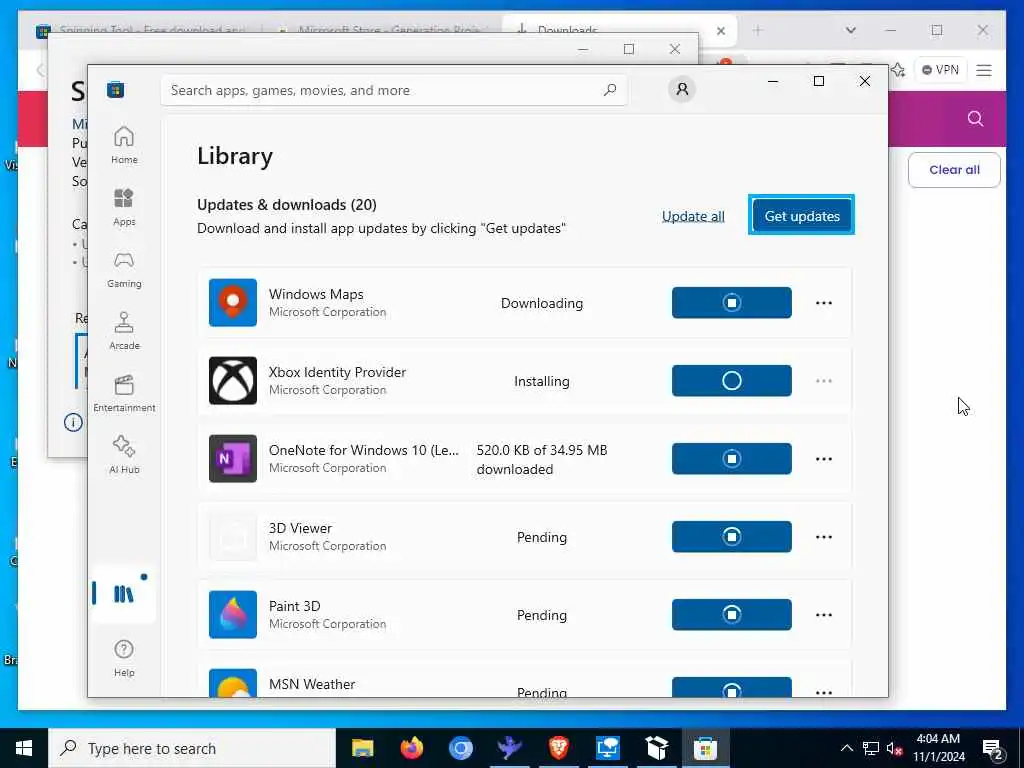1024x768 pixels.
Task: Click the OneNote app icon
Action: pyautogui.click(x=232, y=458)
